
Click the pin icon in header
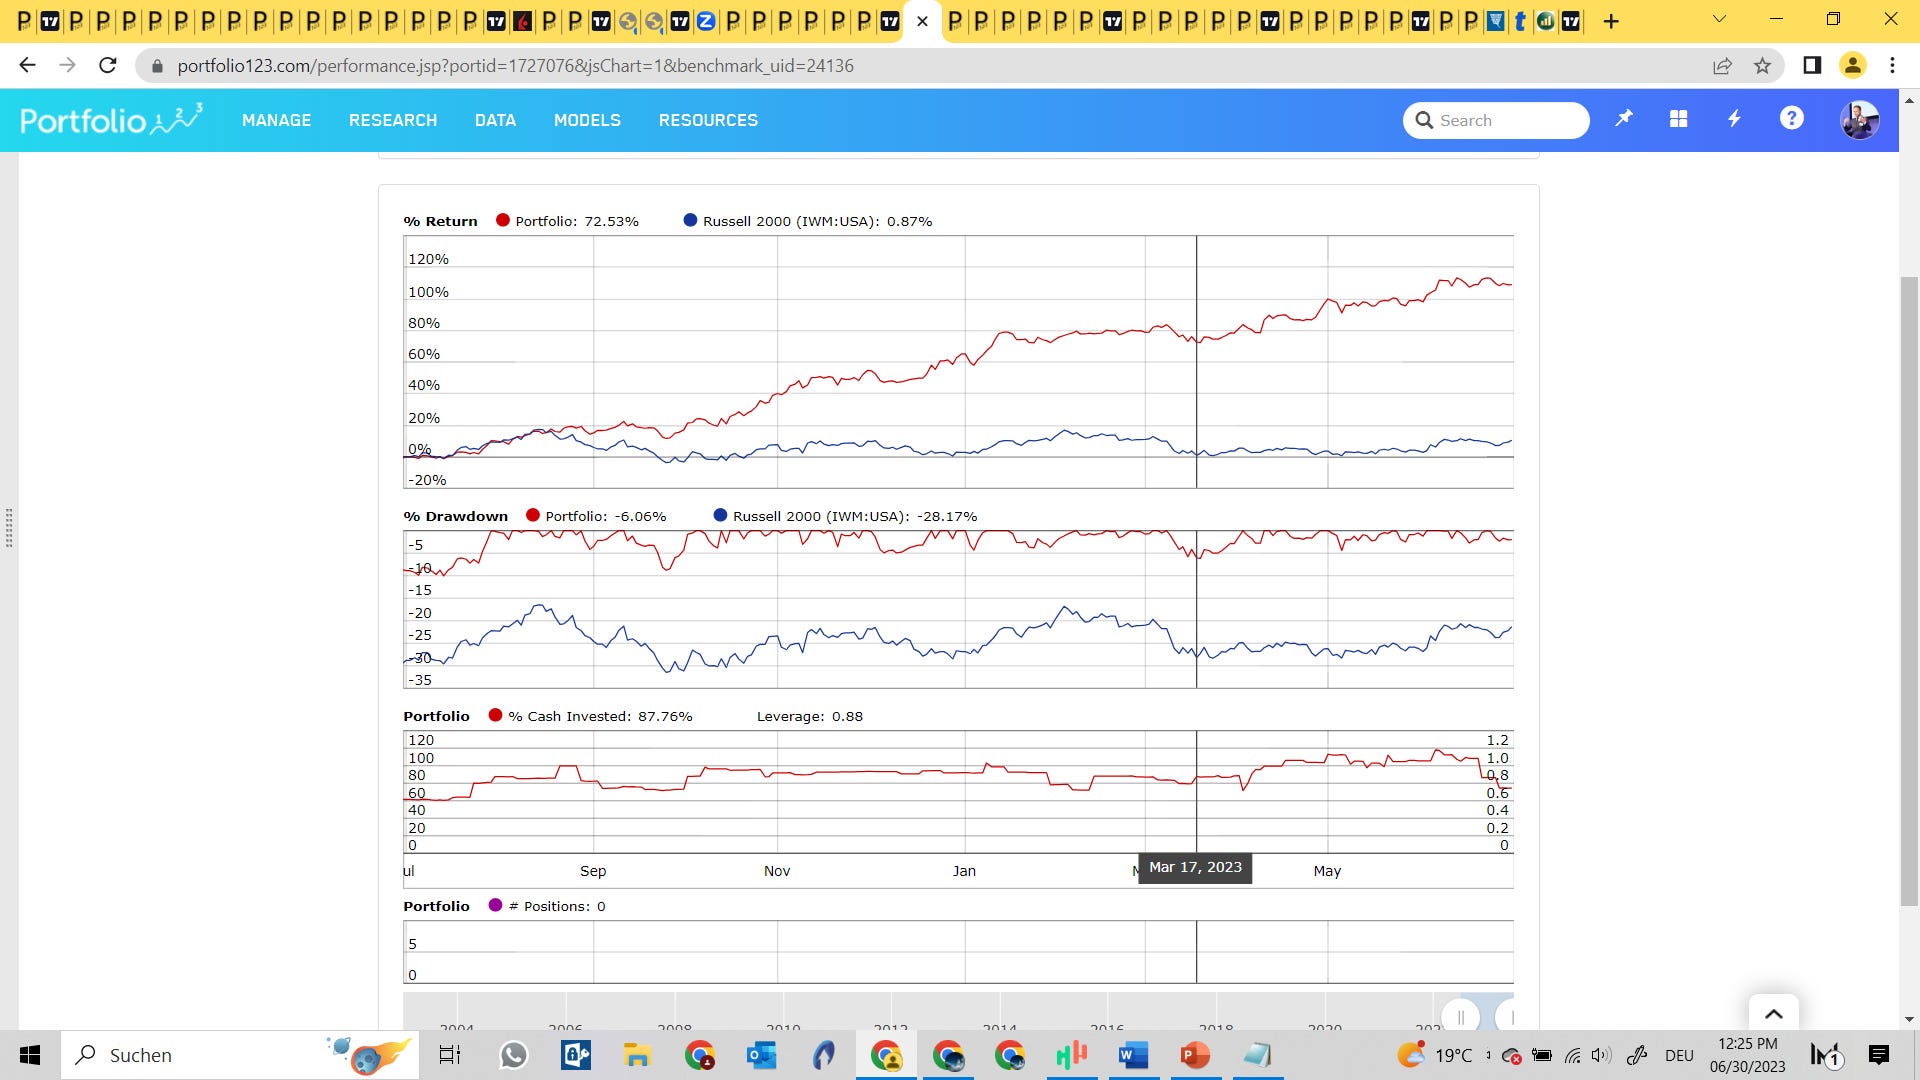[1624, 119]
